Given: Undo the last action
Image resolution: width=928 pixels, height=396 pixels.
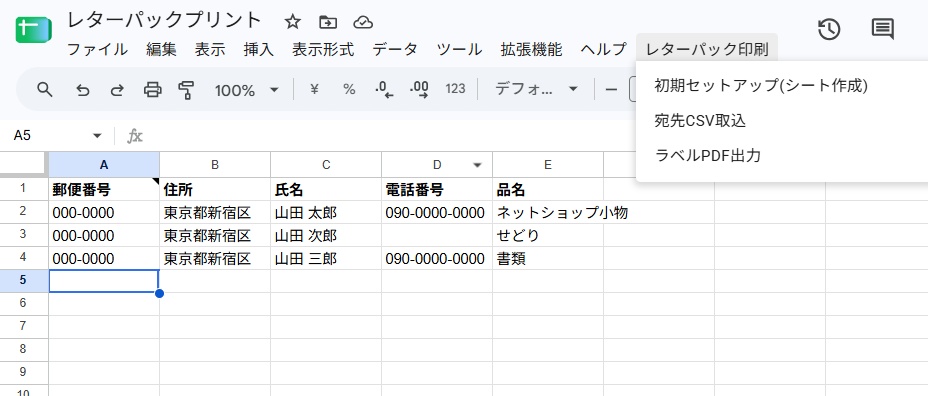Looking at the screenshot, I should pyautogui.click(x=83, y=90).
